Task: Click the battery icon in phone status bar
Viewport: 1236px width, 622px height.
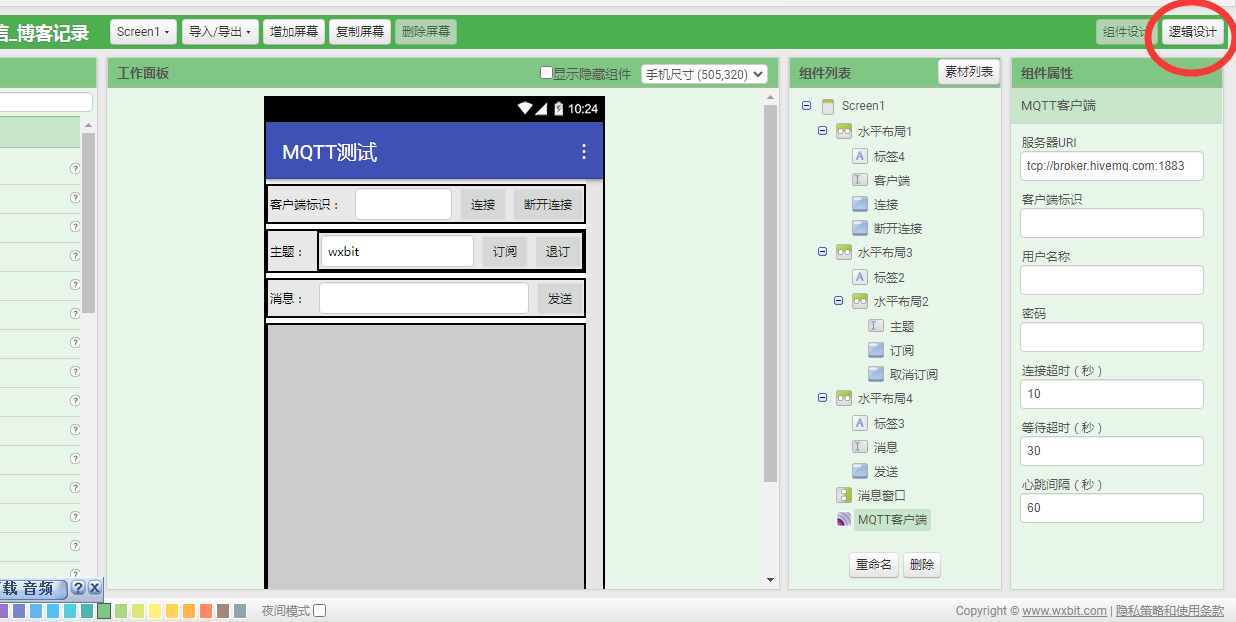Action: click(558, 109)
